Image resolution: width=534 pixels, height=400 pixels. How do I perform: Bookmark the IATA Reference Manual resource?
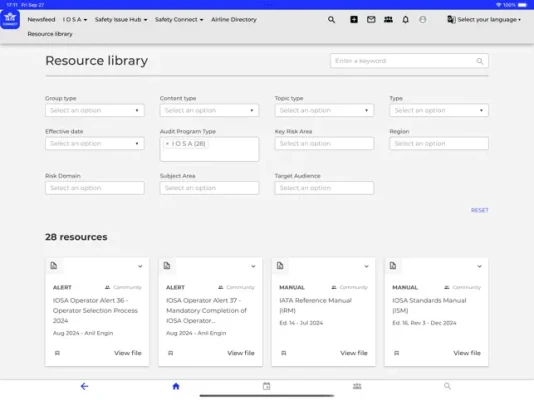point(284,353)
